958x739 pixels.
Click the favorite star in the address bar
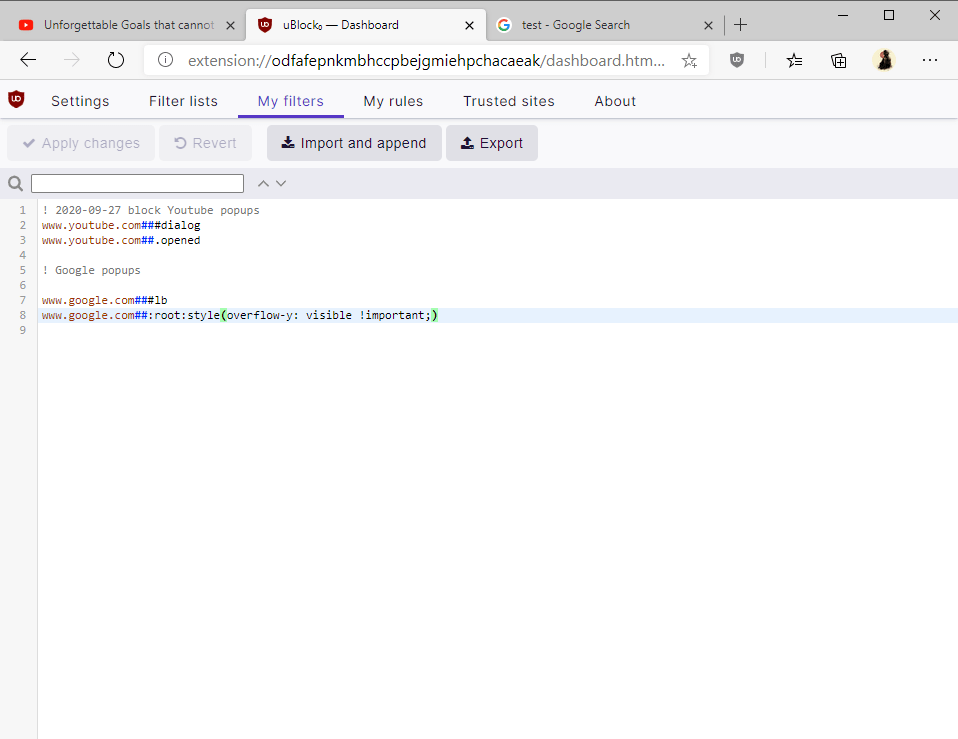pos(689,60)
